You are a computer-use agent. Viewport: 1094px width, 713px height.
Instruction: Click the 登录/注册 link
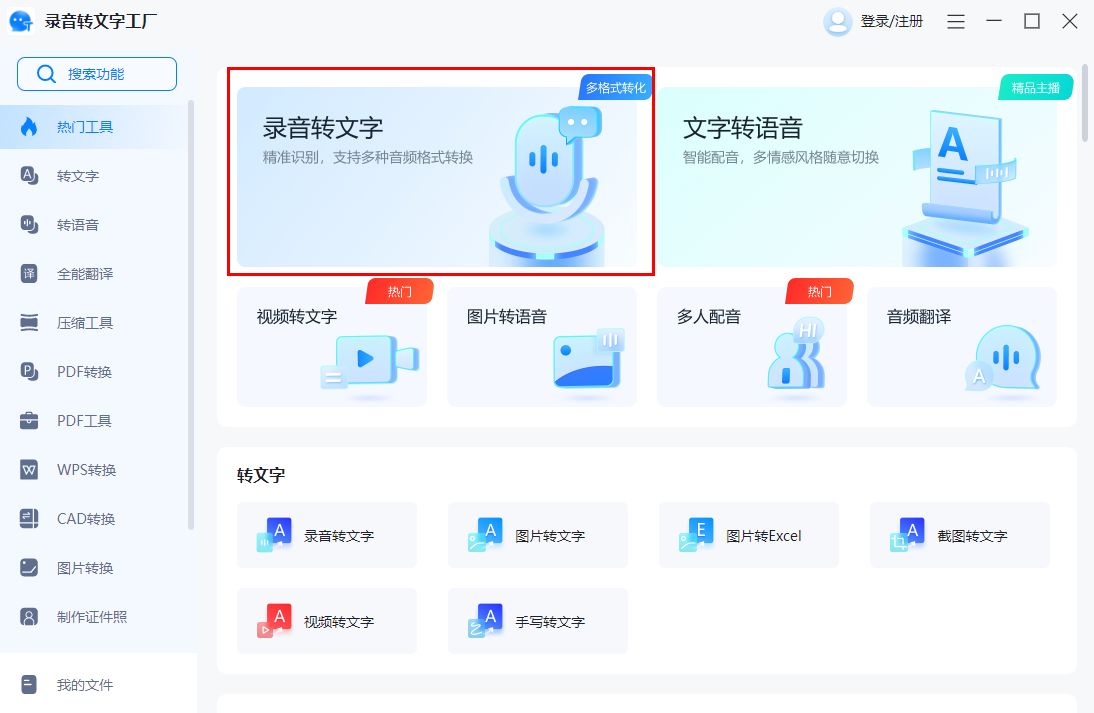coord(891,22)
